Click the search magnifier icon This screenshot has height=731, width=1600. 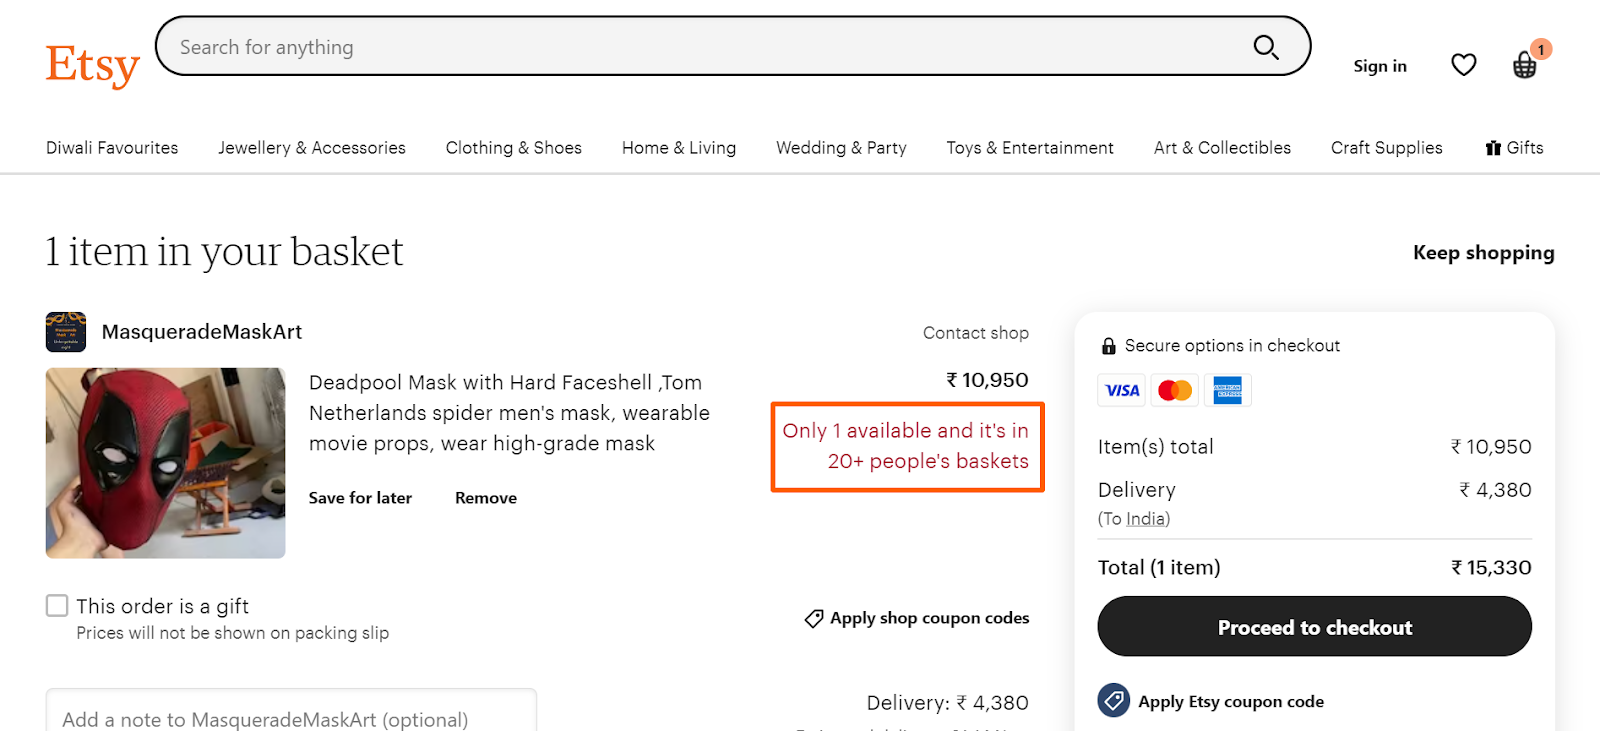pyautogui.click(x=1265, y=46)
